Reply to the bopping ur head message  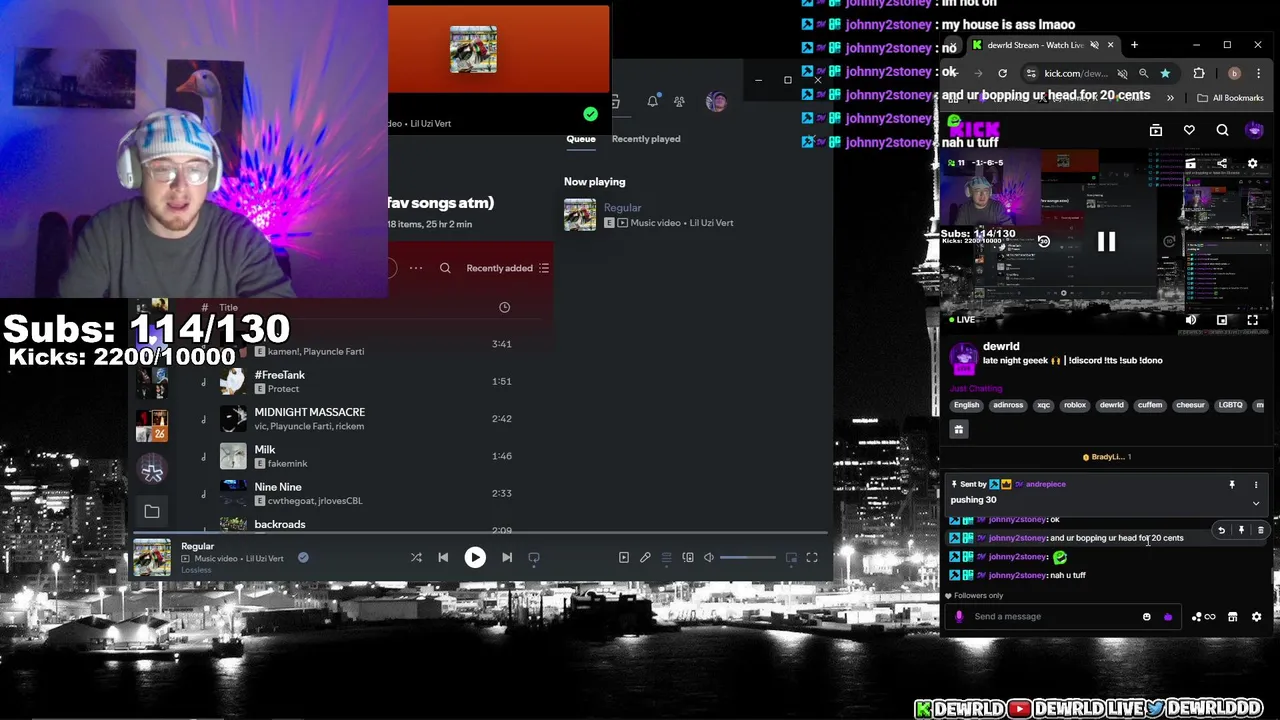click(x=1221, y=530)
